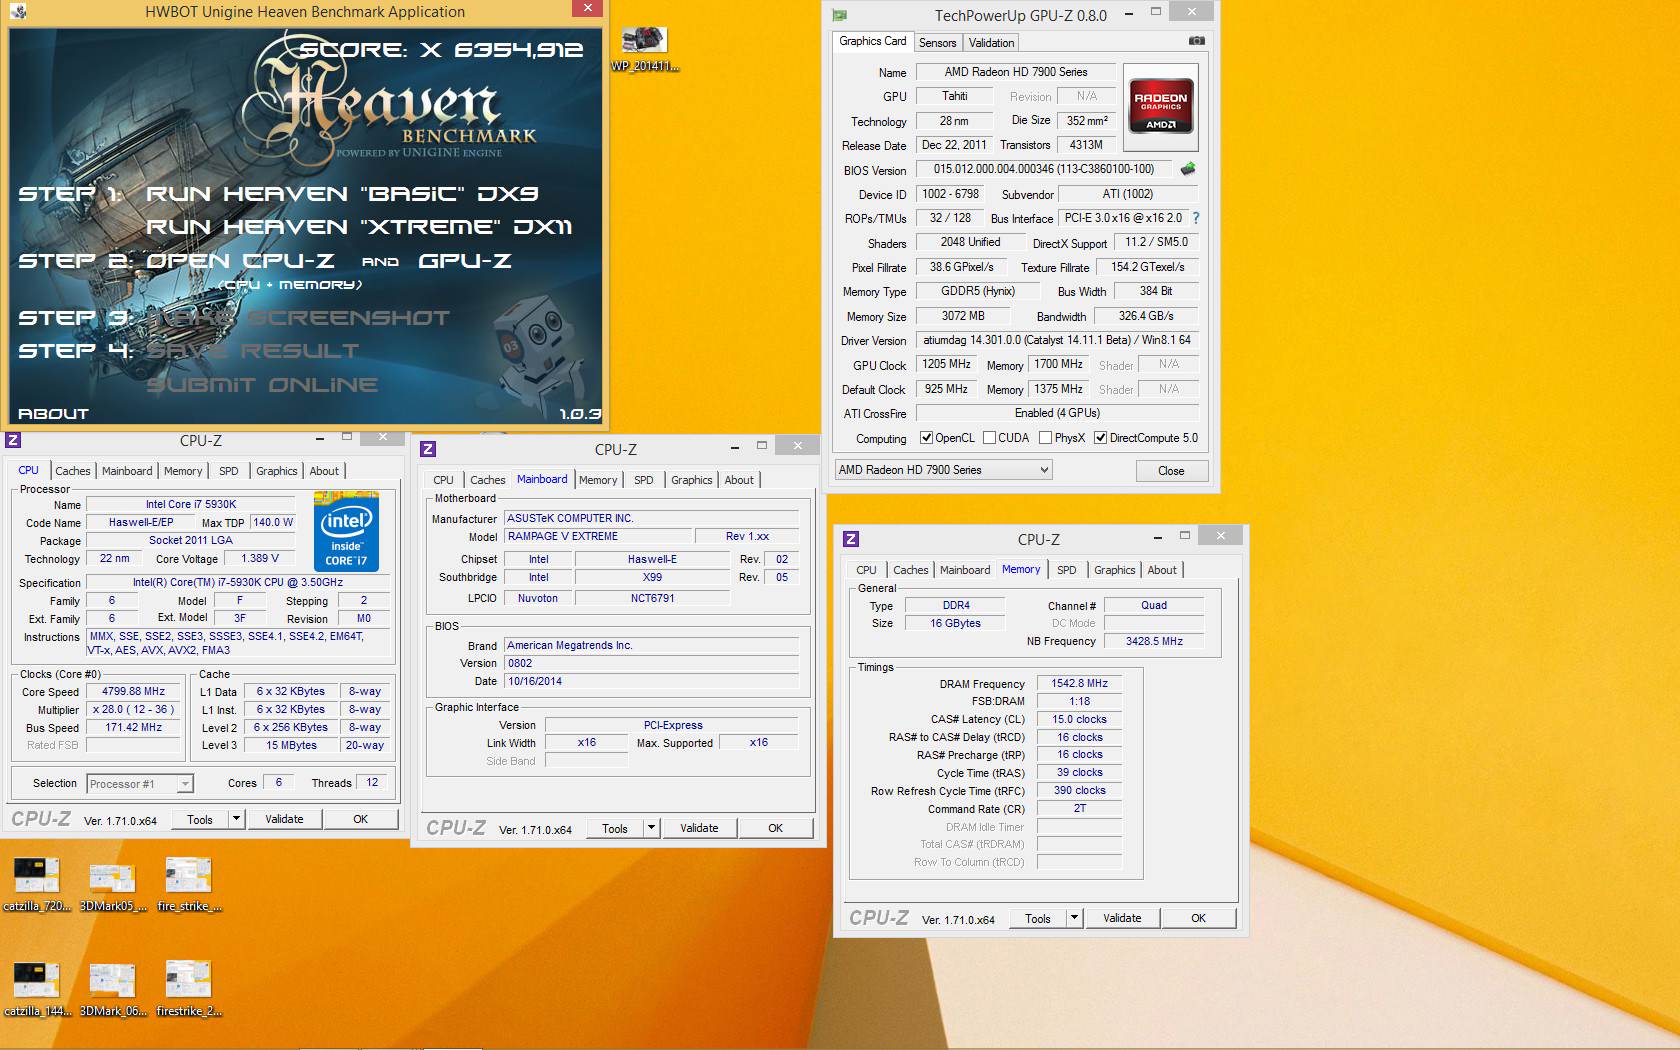The height and width of the screenshot is (1050, 1680).
Task: Click Core Speed value 4799.88 MHz
Action: (133, 692)
